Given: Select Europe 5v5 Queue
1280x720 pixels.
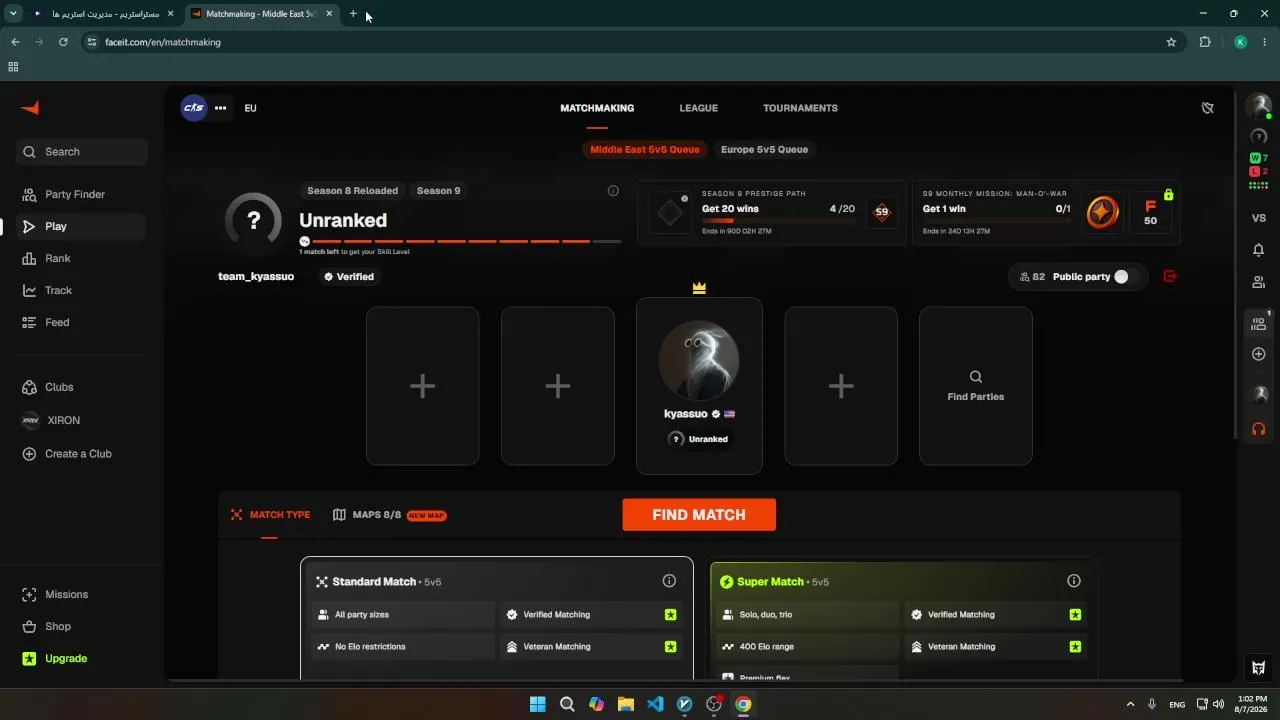Looking at the screenshot, I should pos(764,149).
